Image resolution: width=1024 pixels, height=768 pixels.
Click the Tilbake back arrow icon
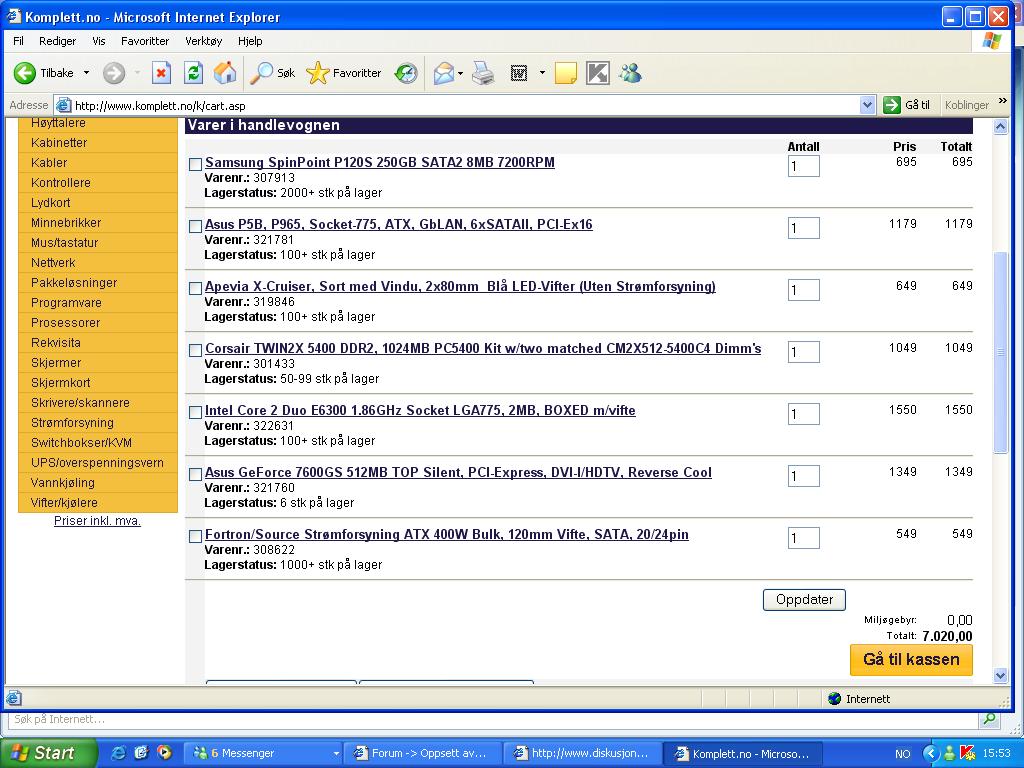click(25, 72)
